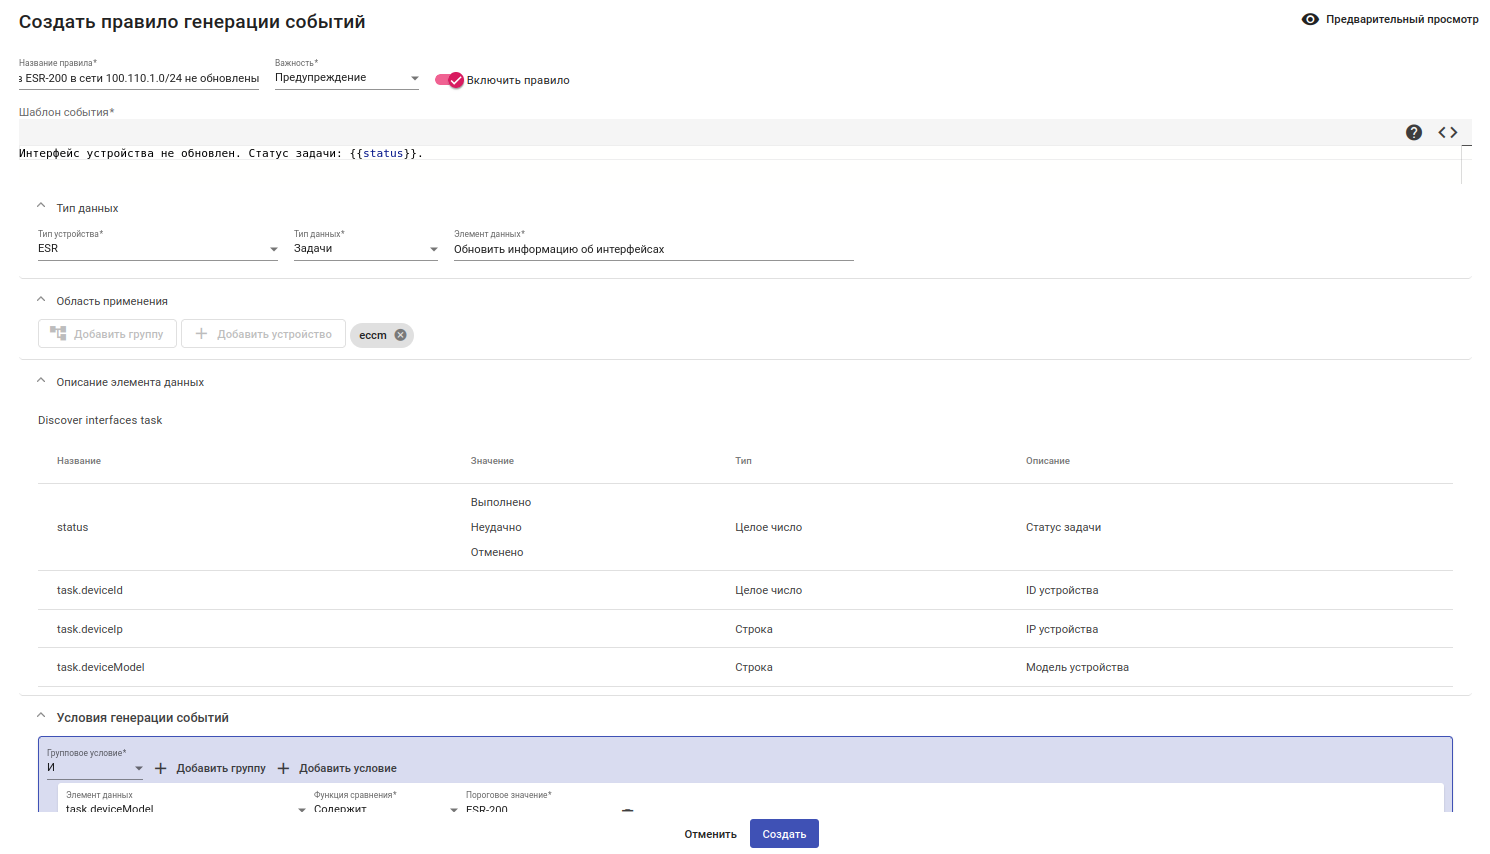Click the plus icon next to Добавить условие
Viewport: 1490px width, 854px height.
(x=283, y=768)
